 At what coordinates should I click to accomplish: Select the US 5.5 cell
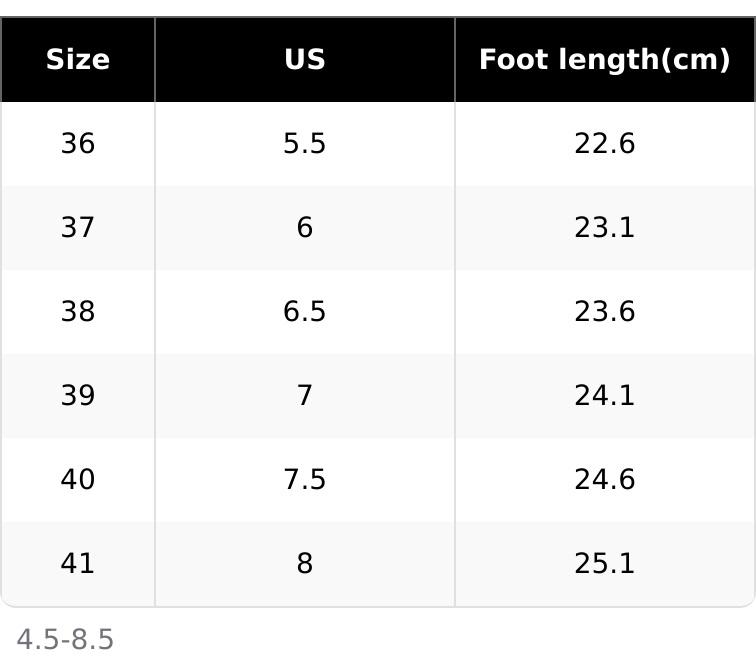(304, 144)
